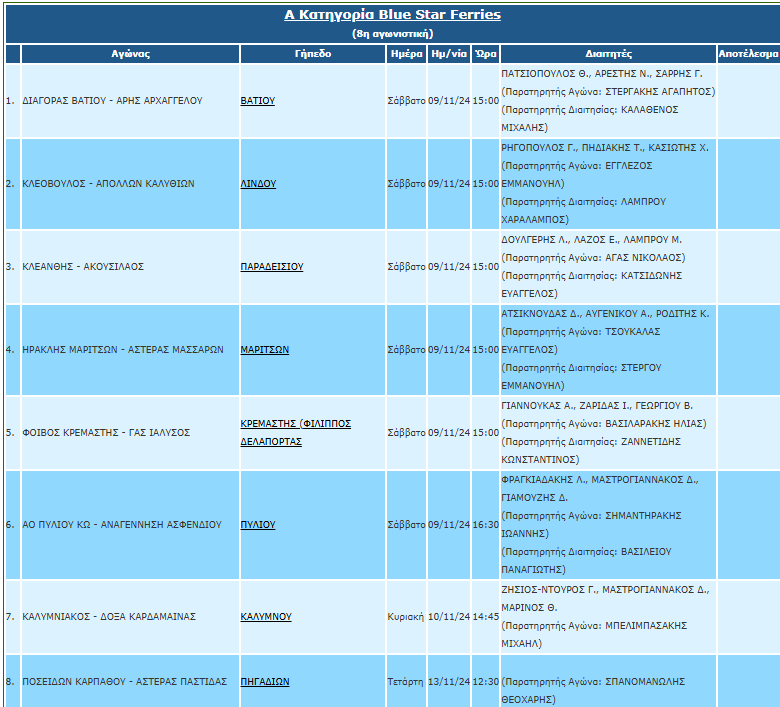Click referees ΑΤΣΙΚΝΟΥΔΑΣ Δ., ΑΥΓΕΝΙΚΟΥ Α., ΡΟΔΙΤΗΣ Κ.
780x707 pixels.
605,314
